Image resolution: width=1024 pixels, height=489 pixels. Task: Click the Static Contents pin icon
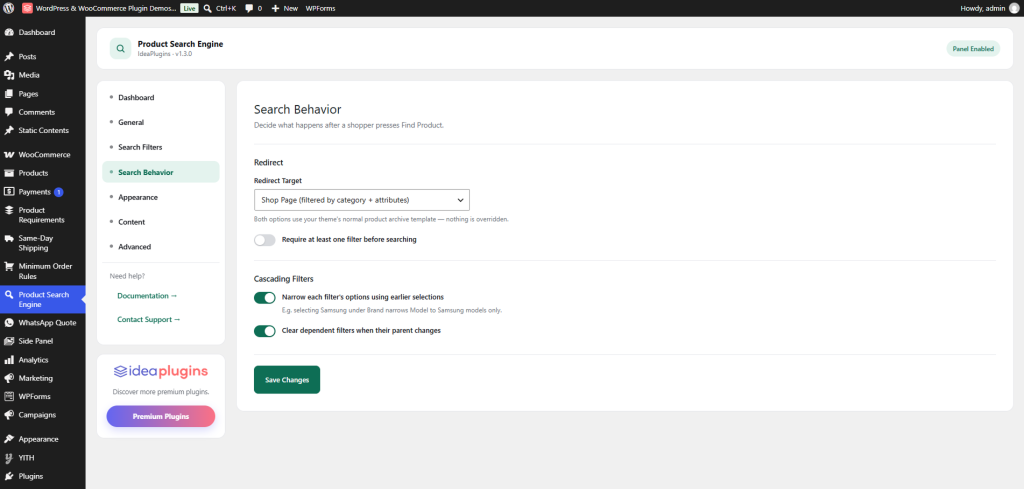9,130
